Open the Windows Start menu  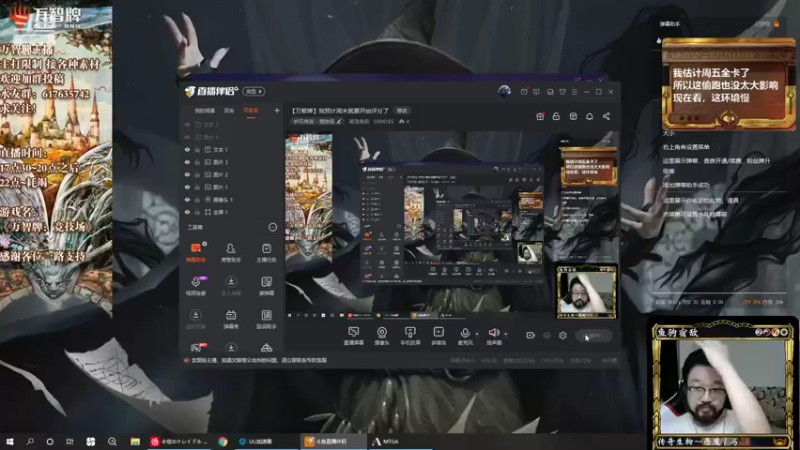[10, 441]
